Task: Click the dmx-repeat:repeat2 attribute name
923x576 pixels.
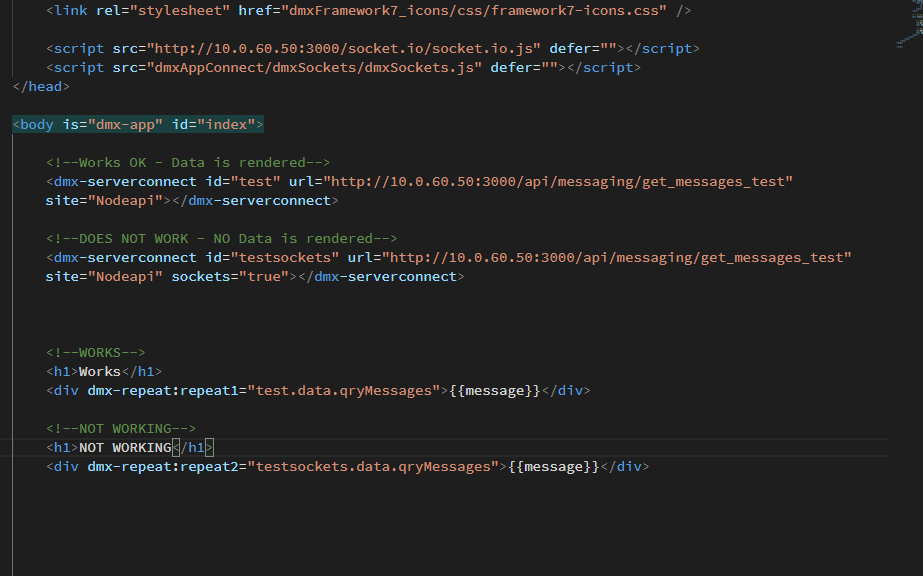Action: pyautogui.click(x=162, y=467)
